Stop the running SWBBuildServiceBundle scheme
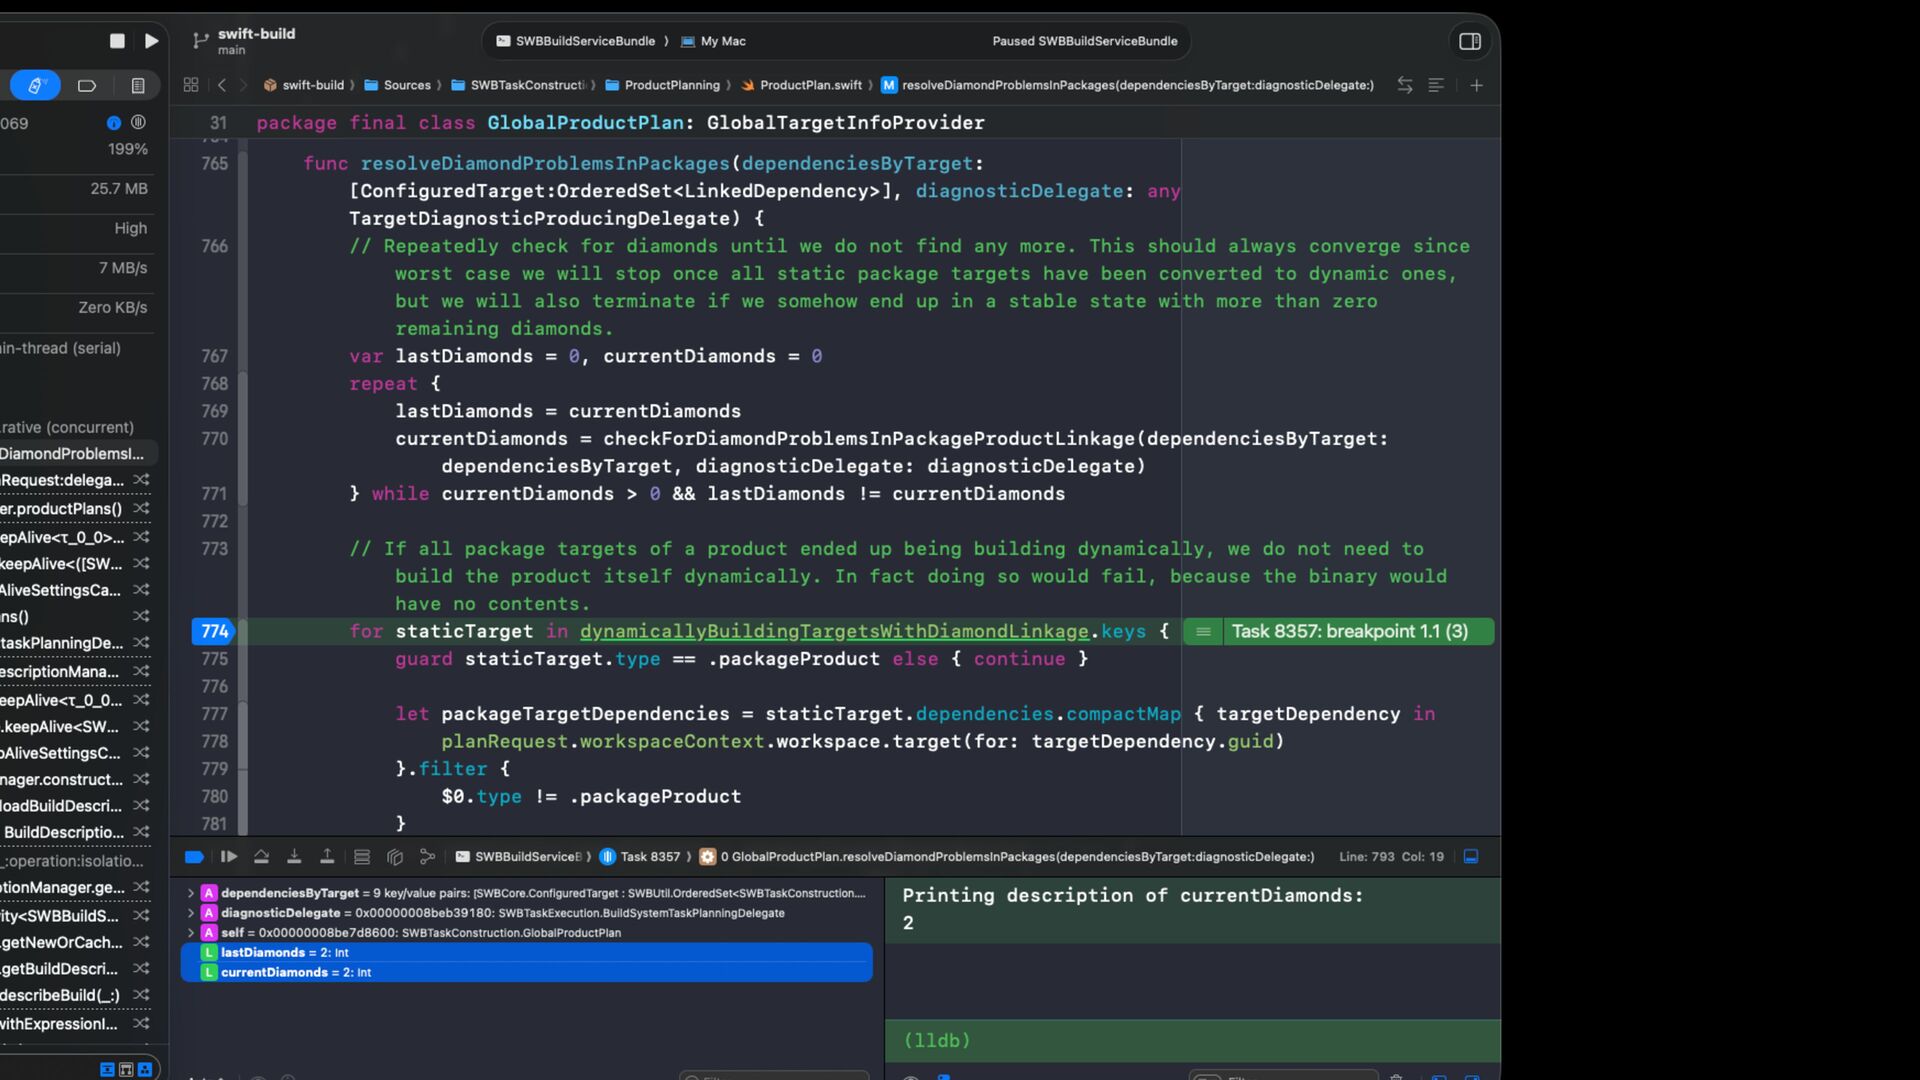Image resolution: width=1920 pixels, height=1080 pixels. (117, 41)
